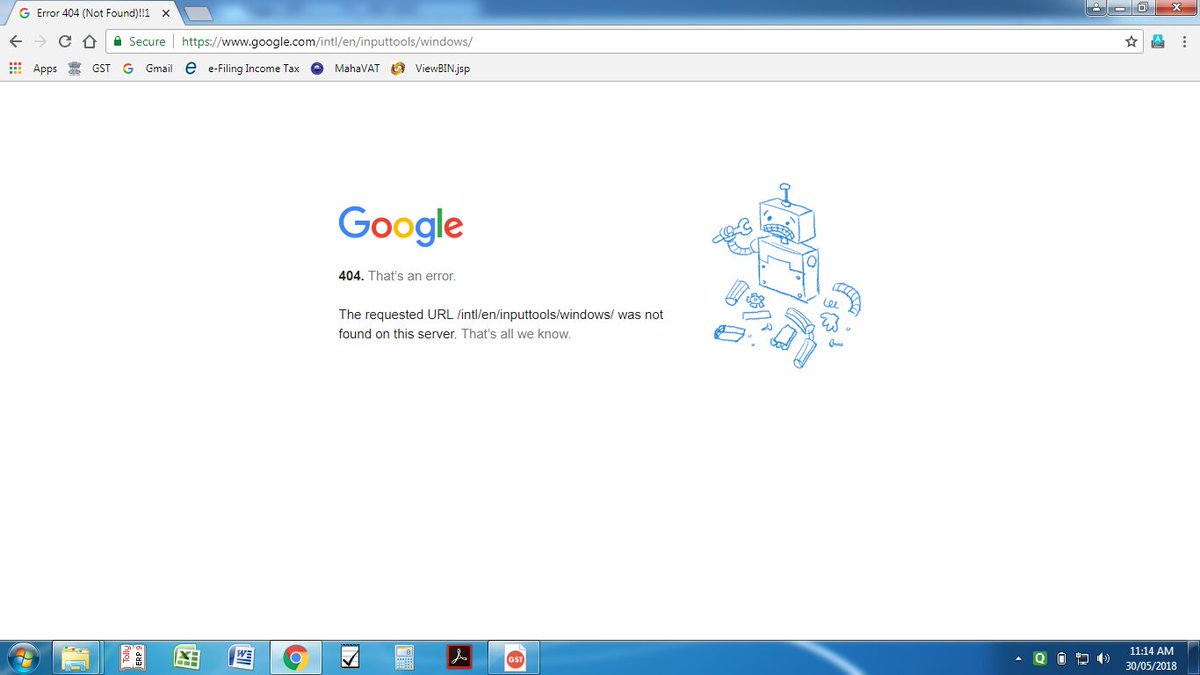Click the 'That's all we know.' text
Viewport: 1200px width, 675px height.
click(x=516, y=334)
